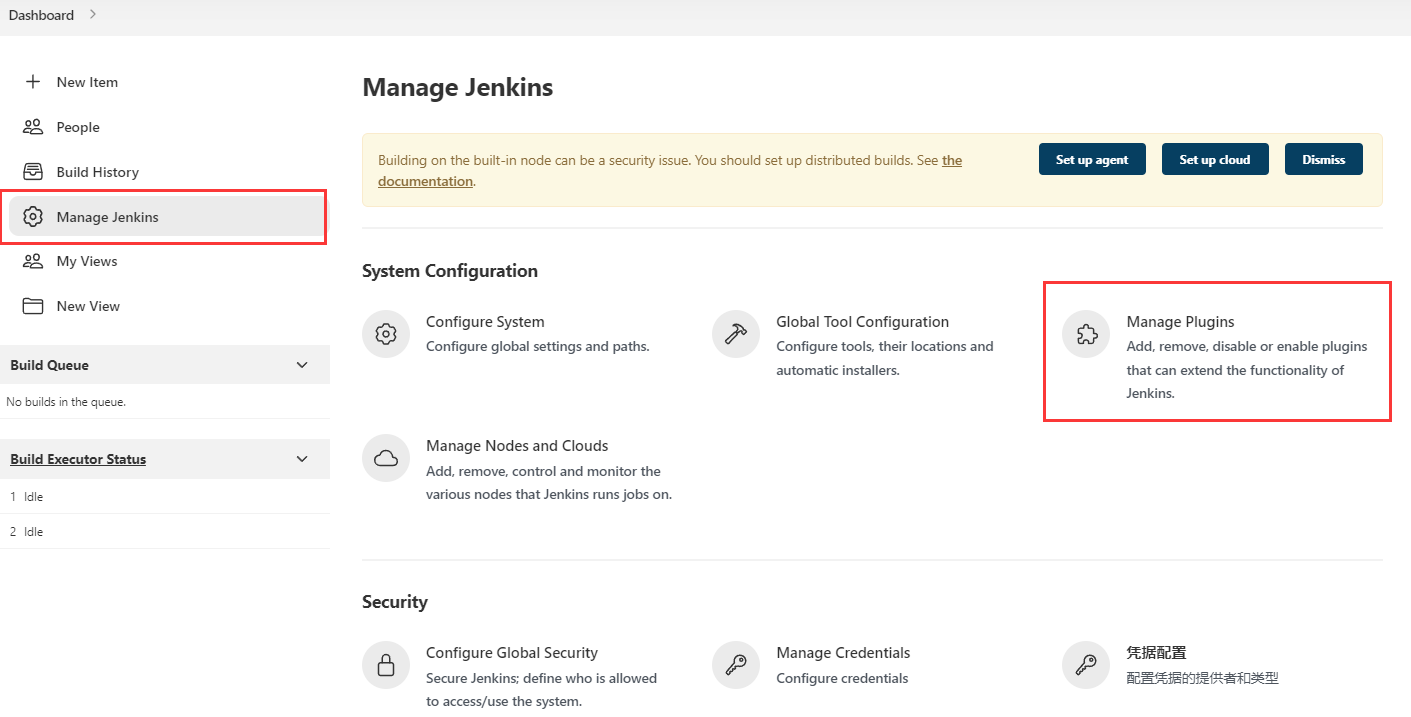
Task: Open My Views in the sidebar
Action: (x=87, y=261)
